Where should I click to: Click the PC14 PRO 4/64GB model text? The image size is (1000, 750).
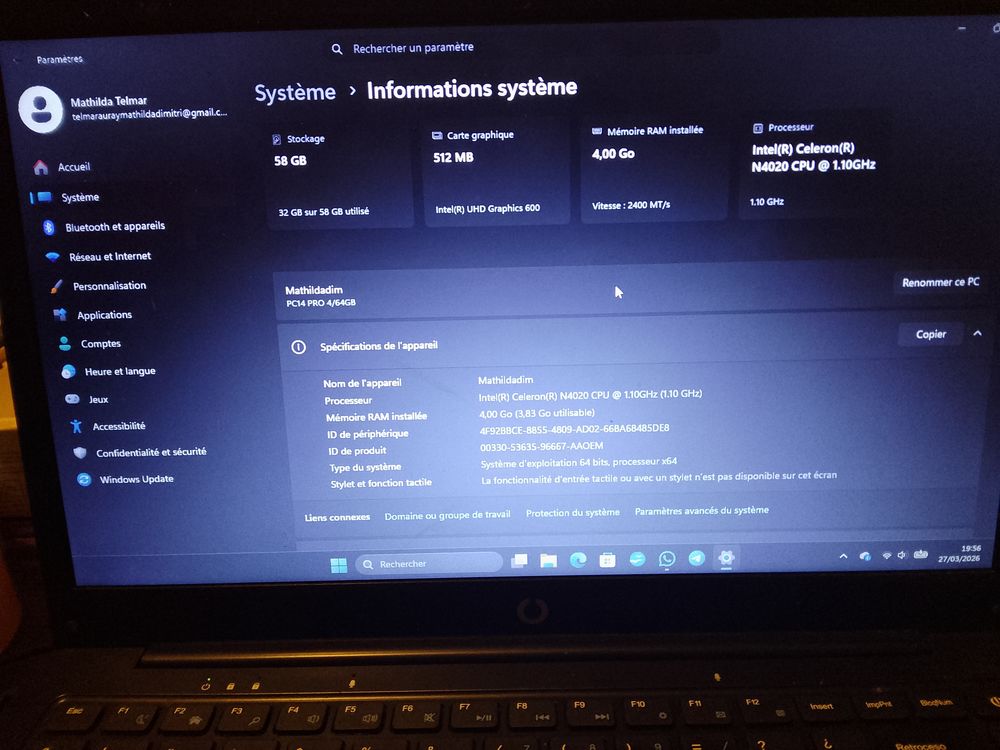tap(321, 303)
